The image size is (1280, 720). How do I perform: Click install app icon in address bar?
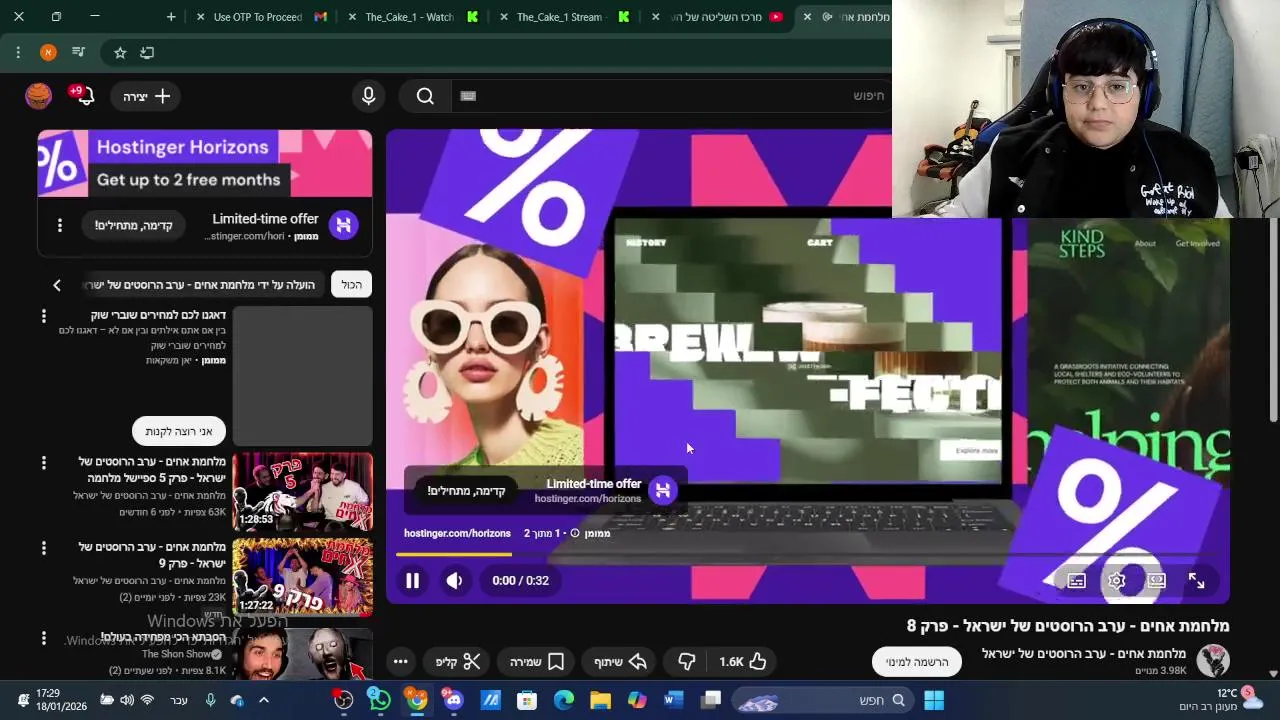pos(147,52)
